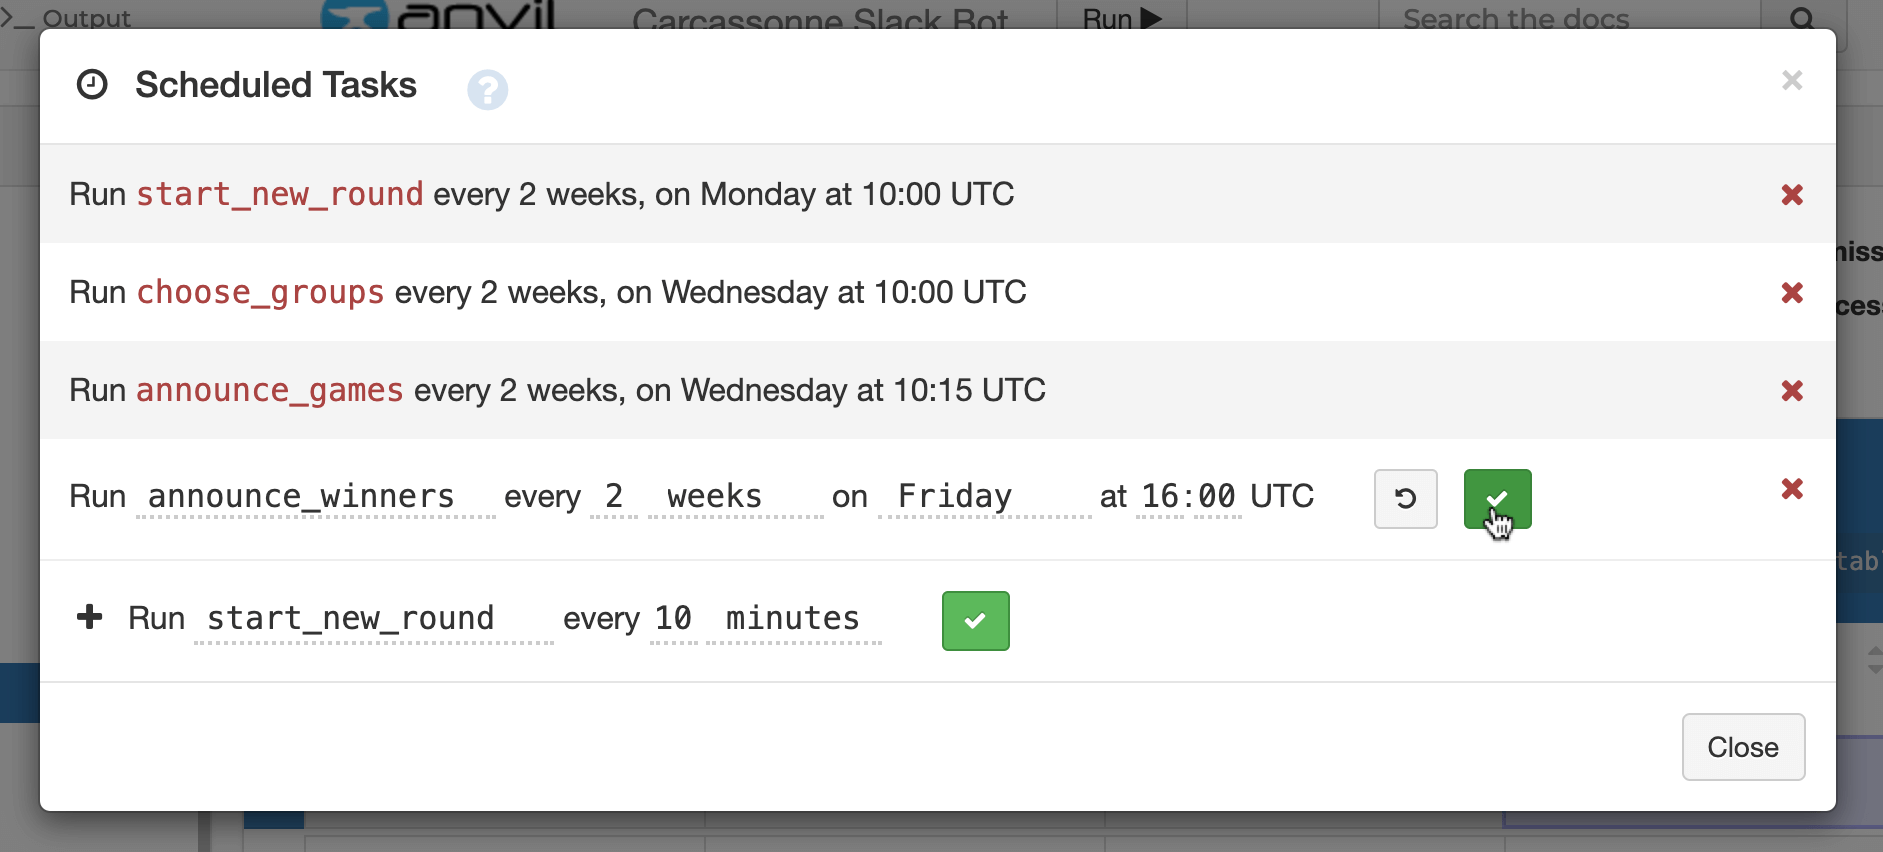Change the weeks interval unit dropdown
This screenshot has width=1883, height=852.
[735, 497]
